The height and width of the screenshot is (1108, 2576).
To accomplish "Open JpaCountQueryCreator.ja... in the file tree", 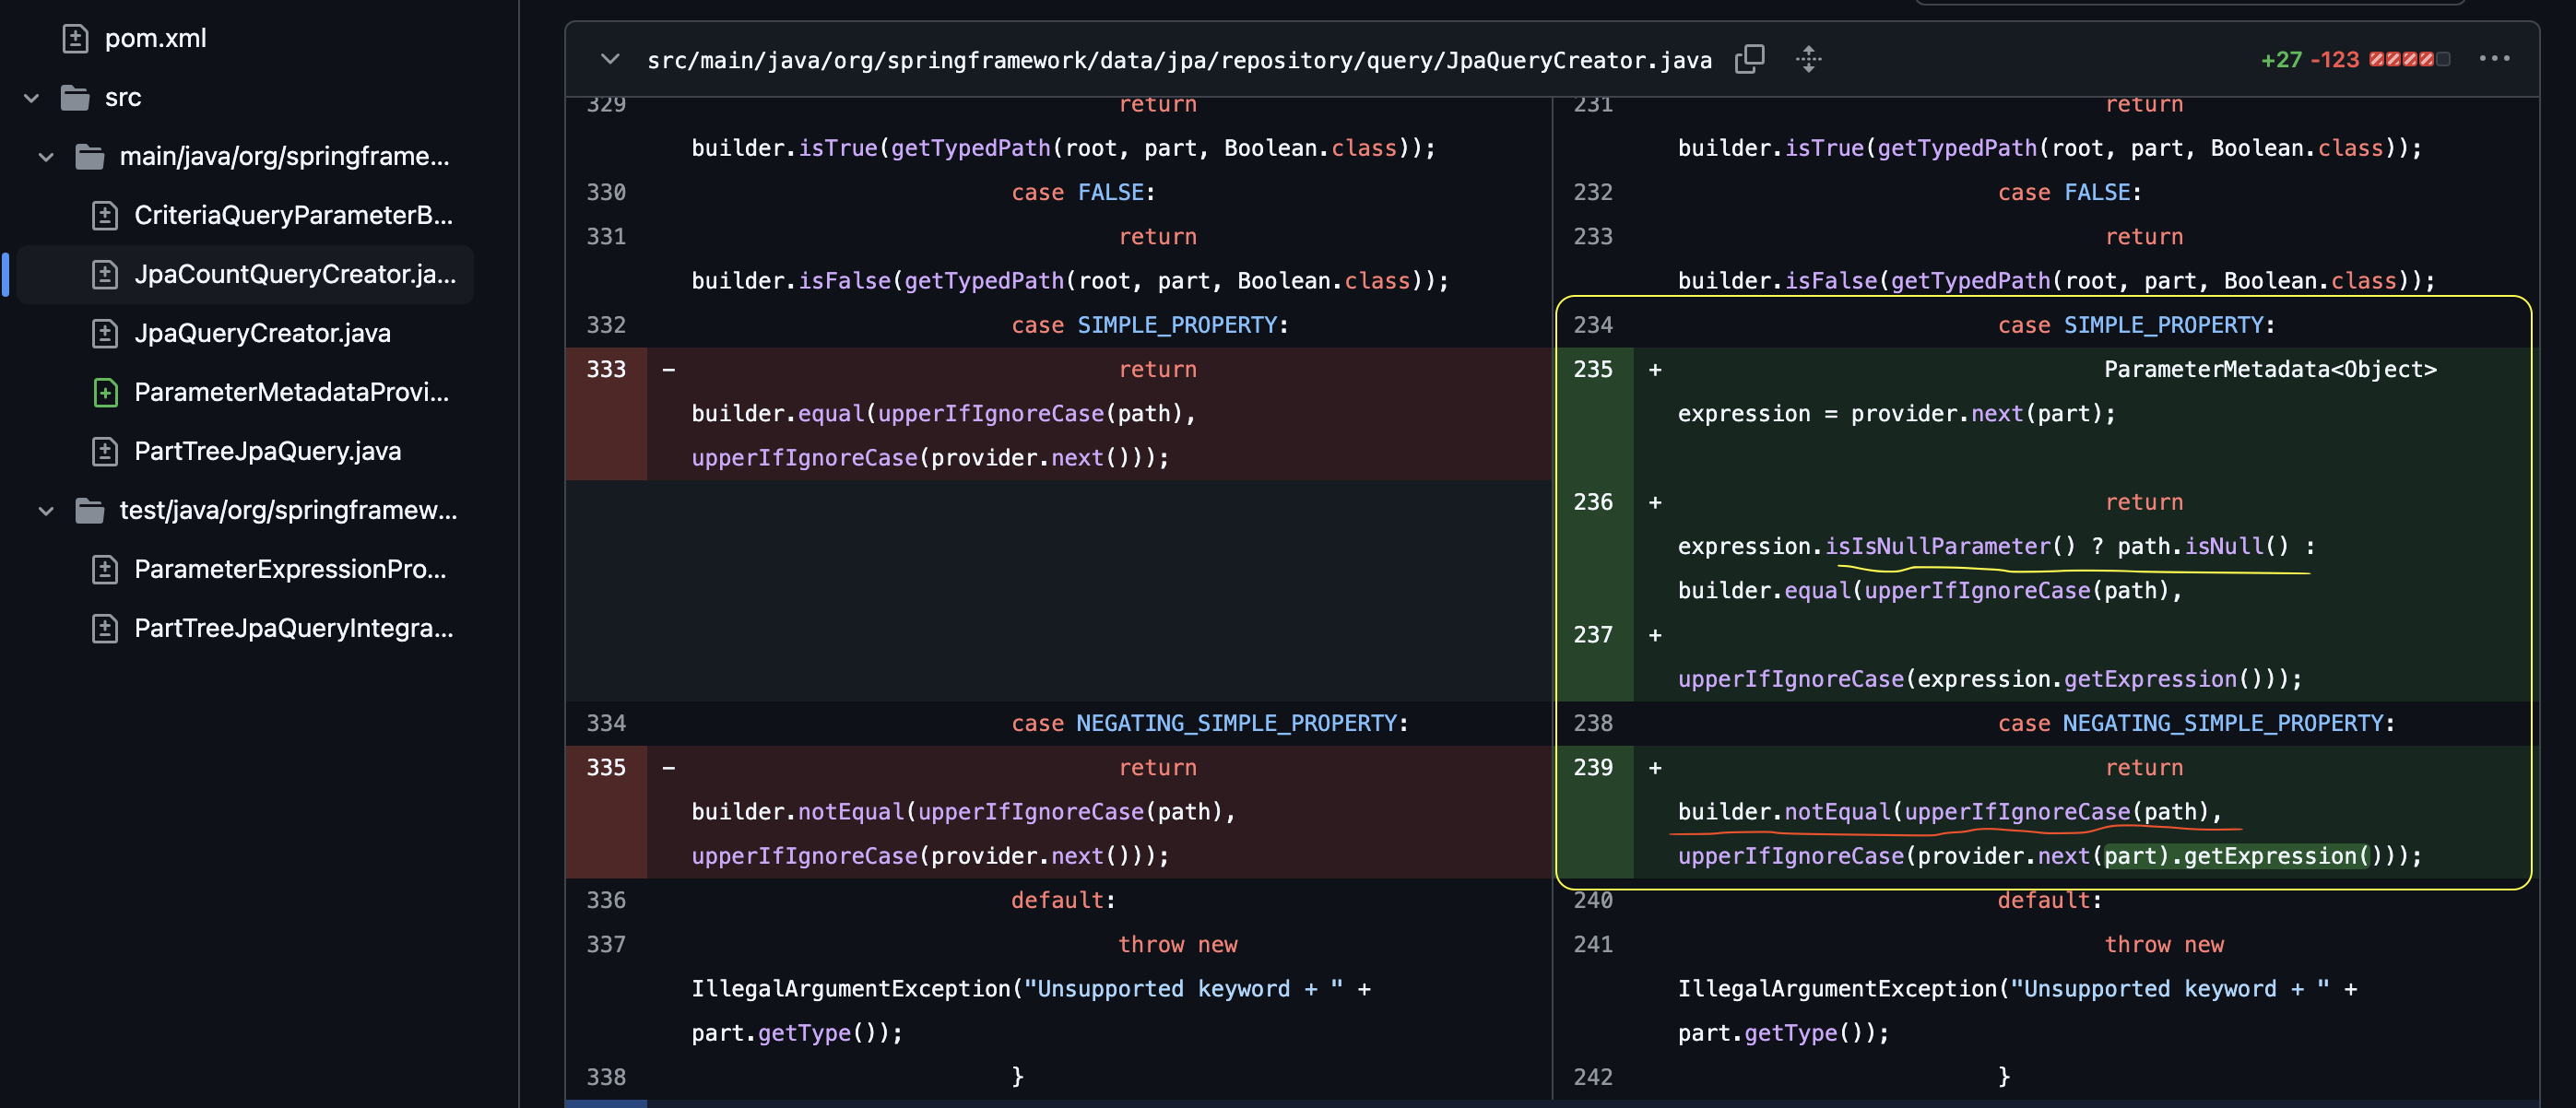I will pos(294,274).
